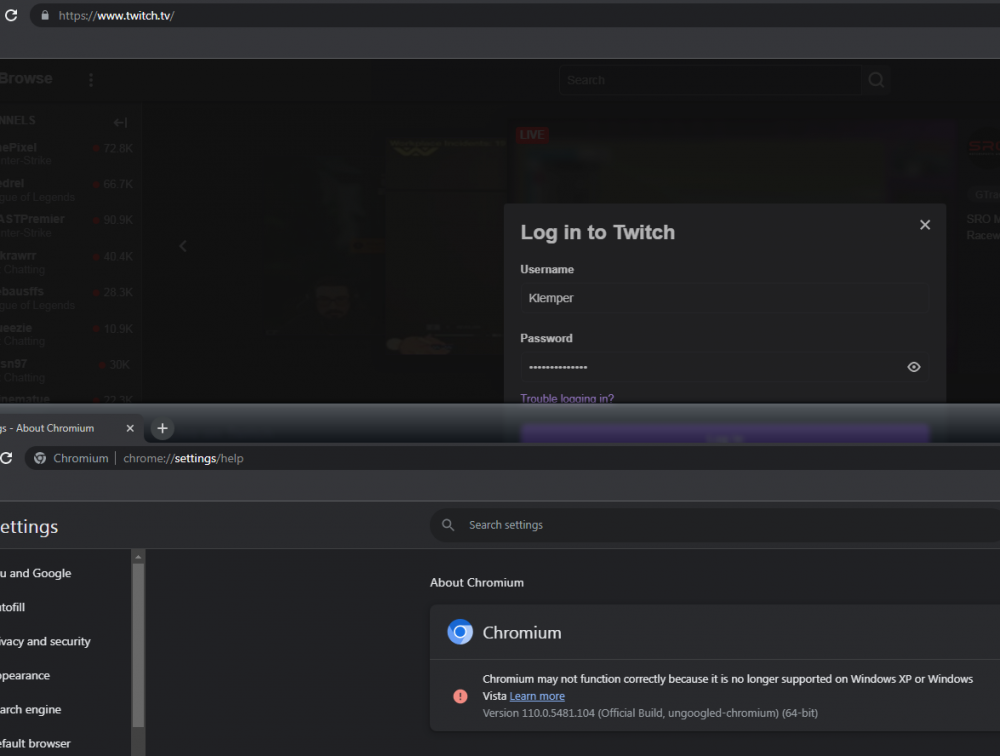Open the Trouble logging in link

click(x=567, y=399)
